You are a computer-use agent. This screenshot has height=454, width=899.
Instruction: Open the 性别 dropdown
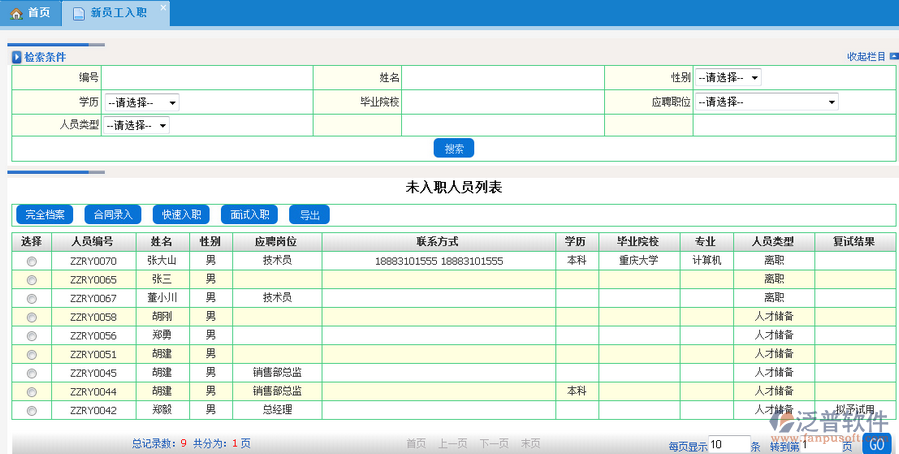pos(728,78)
